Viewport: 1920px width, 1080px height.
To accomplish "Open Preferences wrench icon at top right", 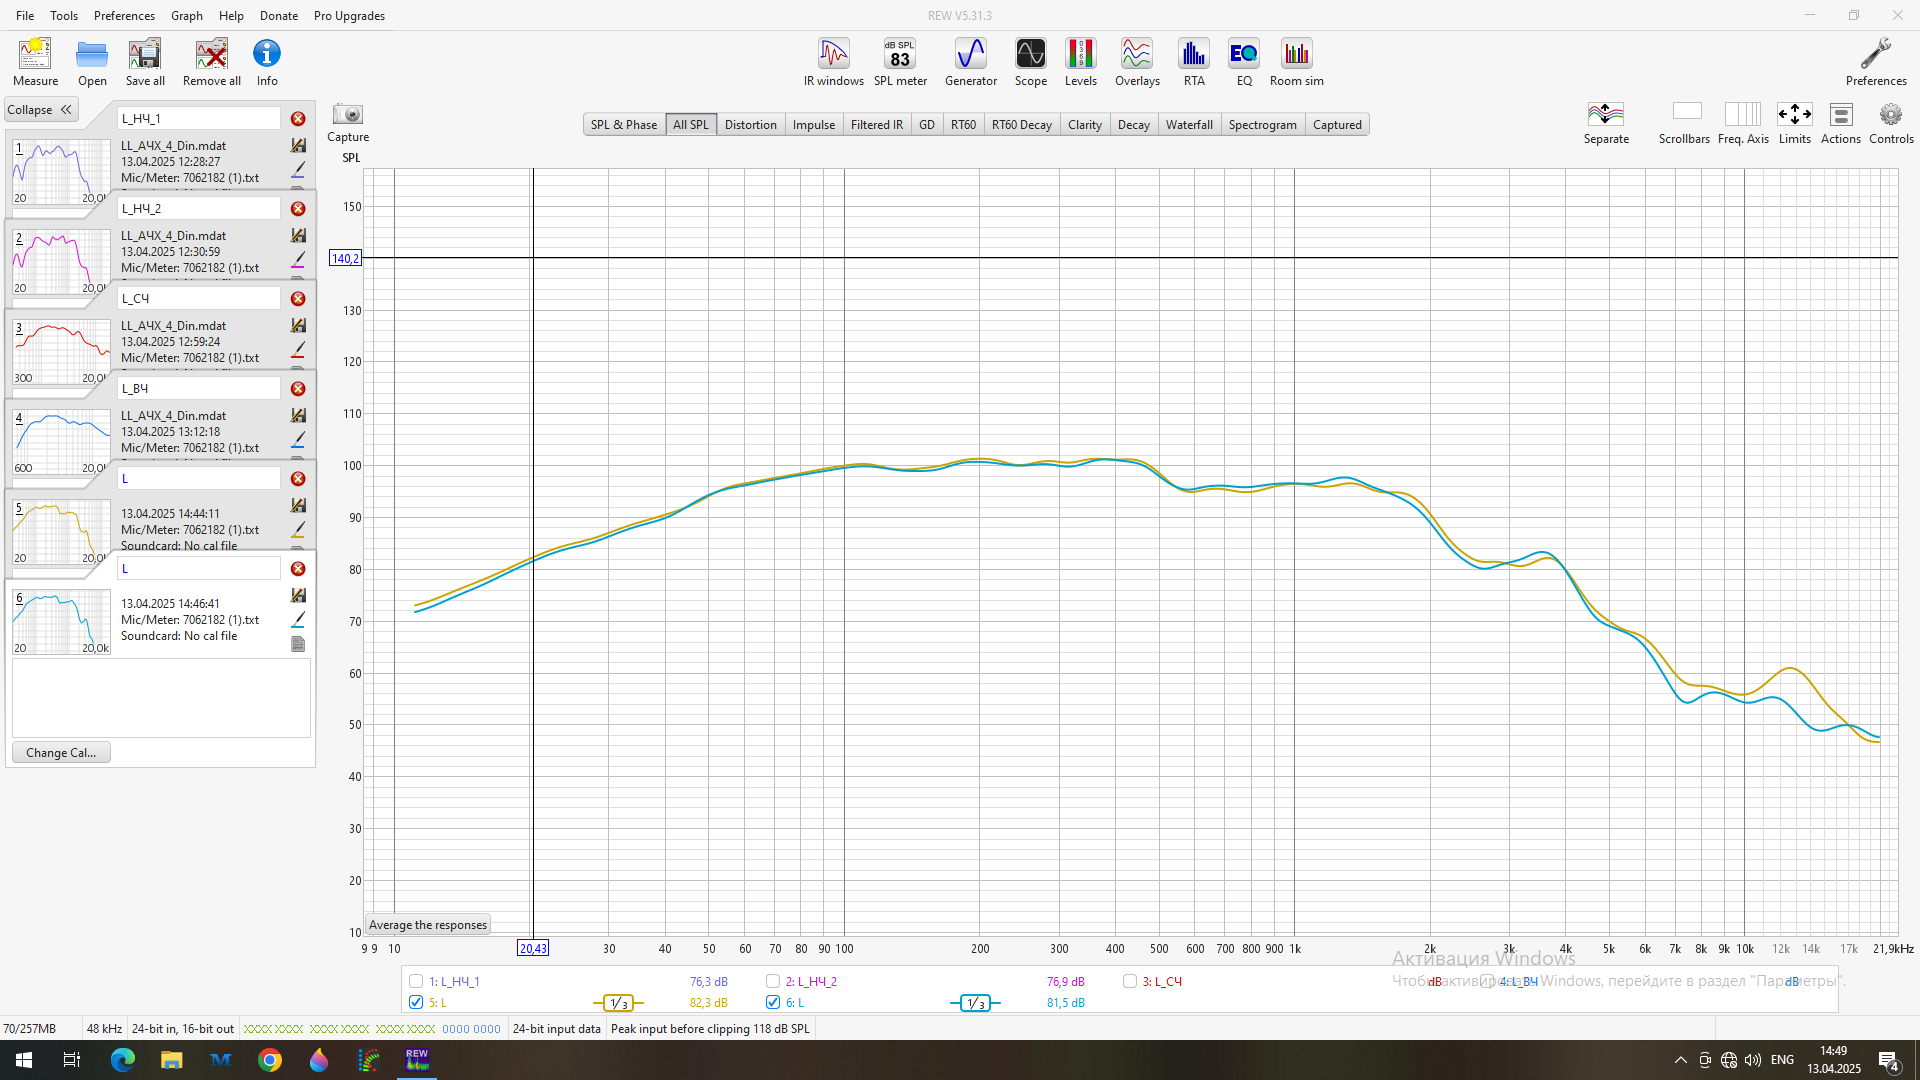I will pos(1876,62).
